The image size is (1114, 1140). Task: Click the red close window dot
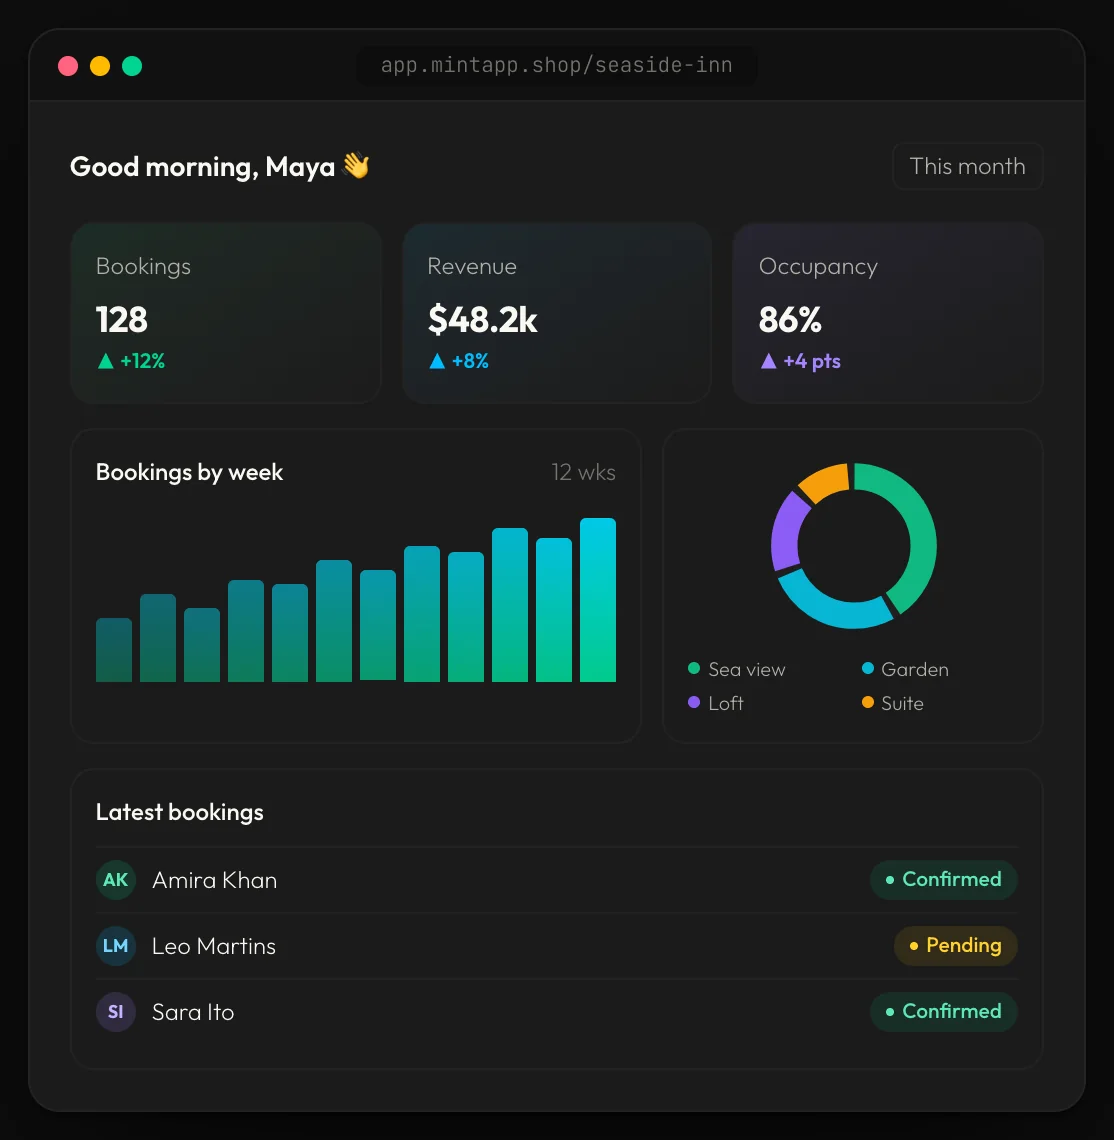tap(68, 66)
